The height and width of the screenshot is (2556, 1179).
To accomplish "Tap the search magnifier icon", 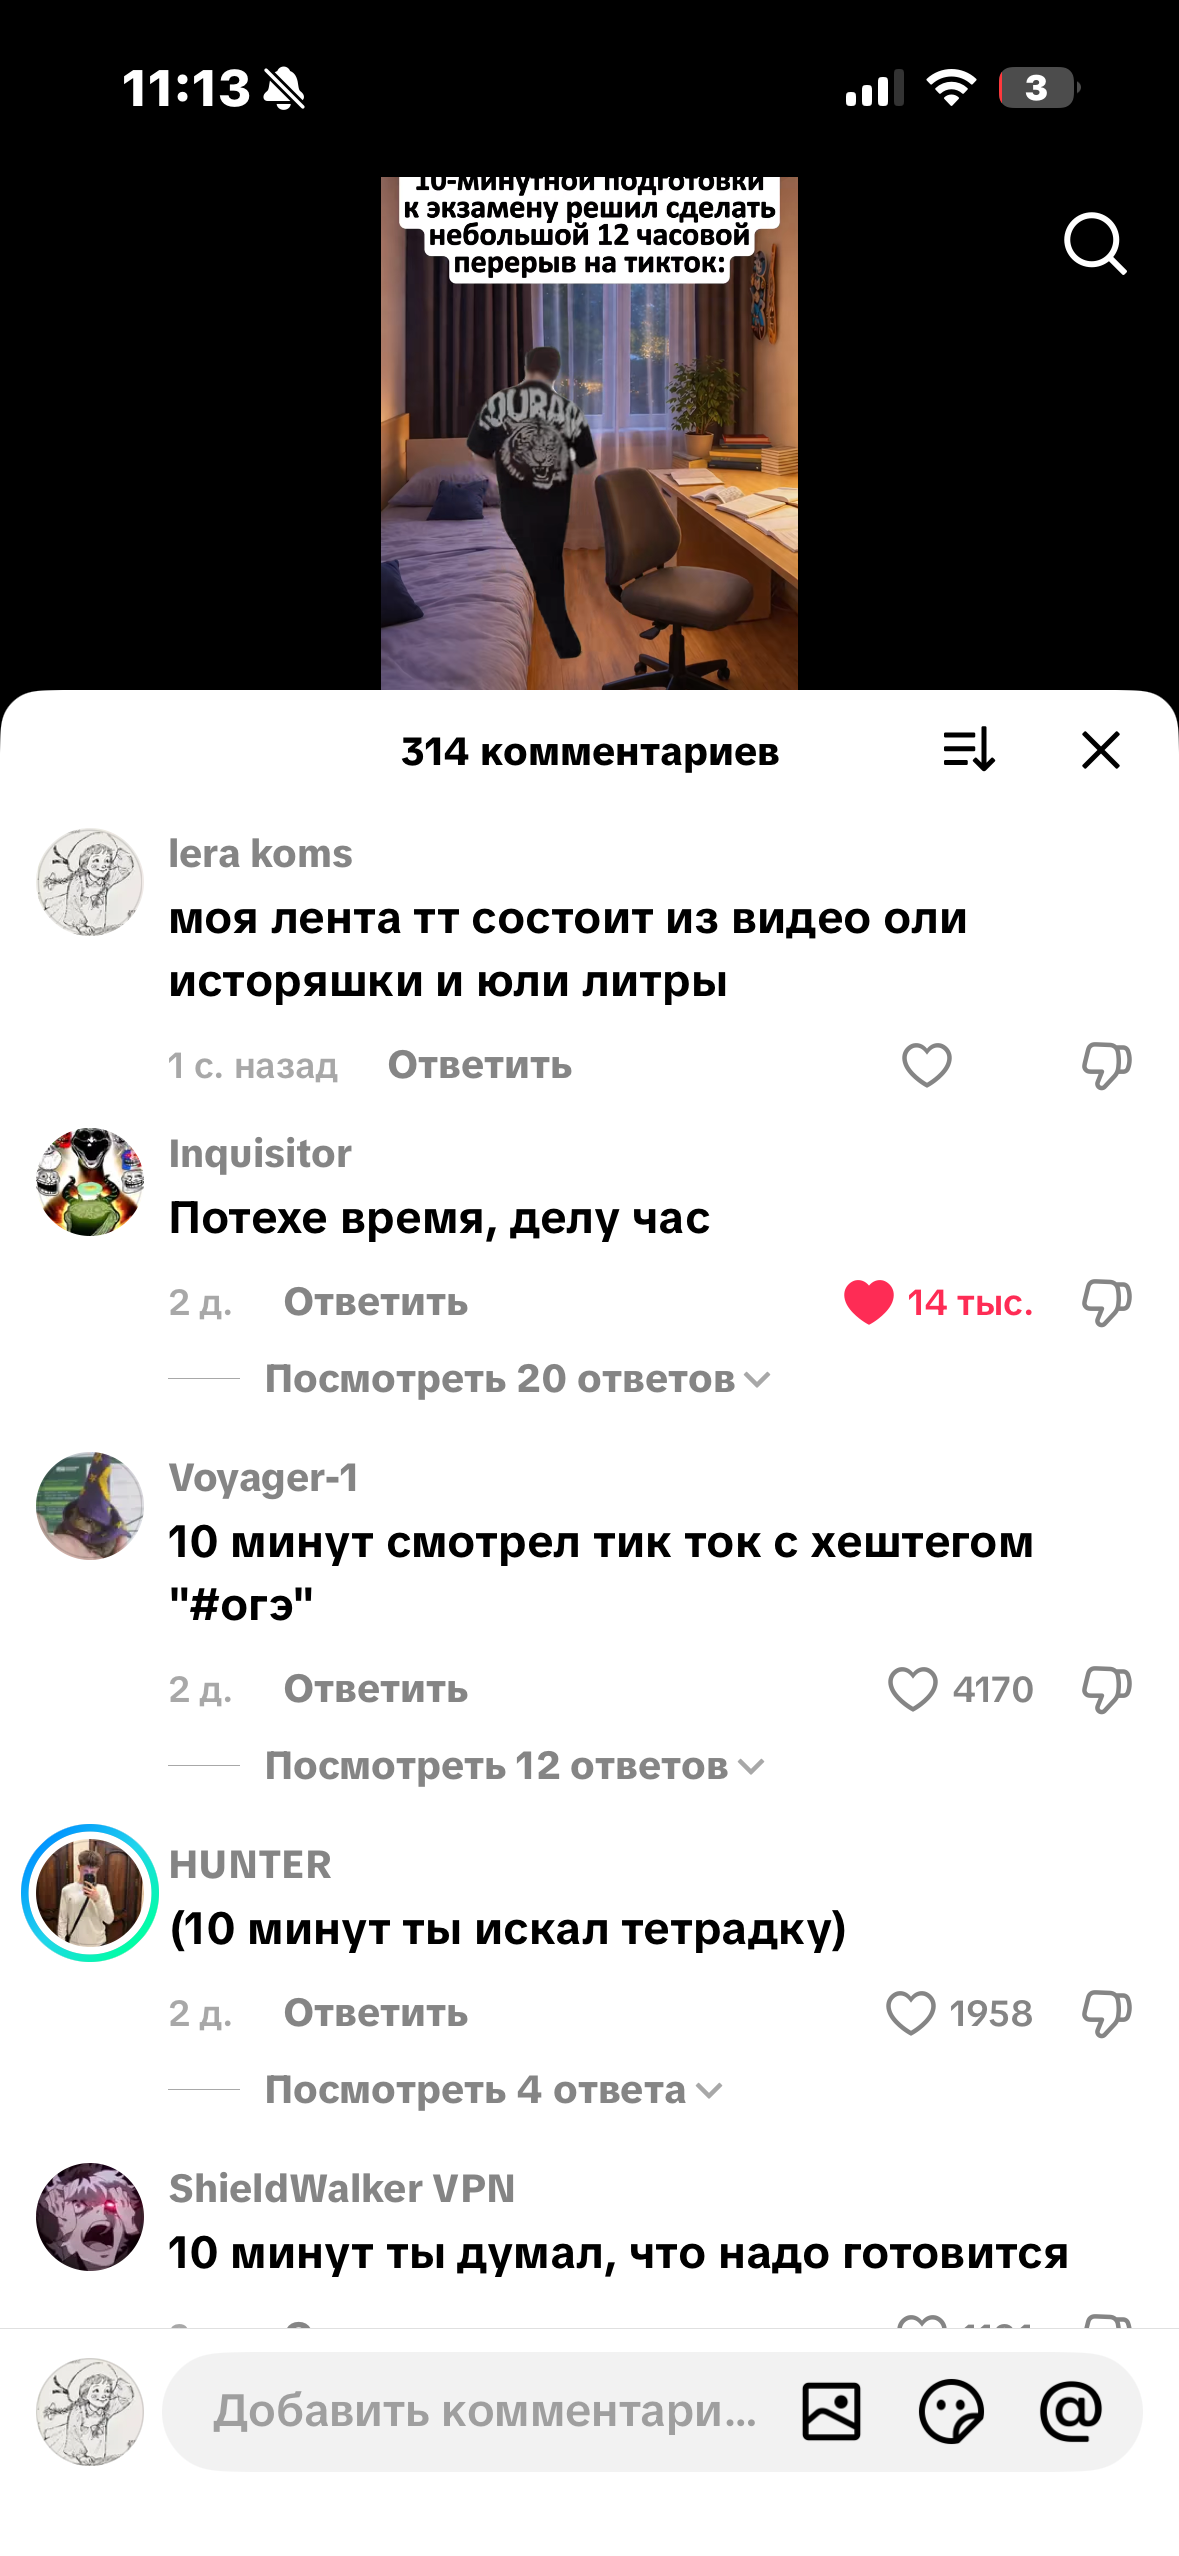I will coord(1095,243).
